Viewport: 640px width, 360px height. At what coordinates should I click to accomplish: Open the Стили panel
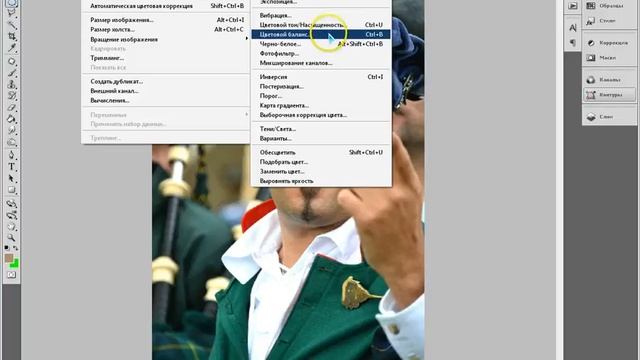coord(609,20)
